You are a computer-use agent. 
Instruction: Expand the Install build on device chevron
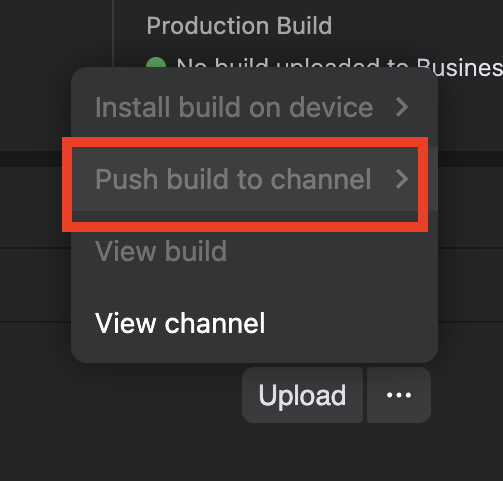pos(402,107)
